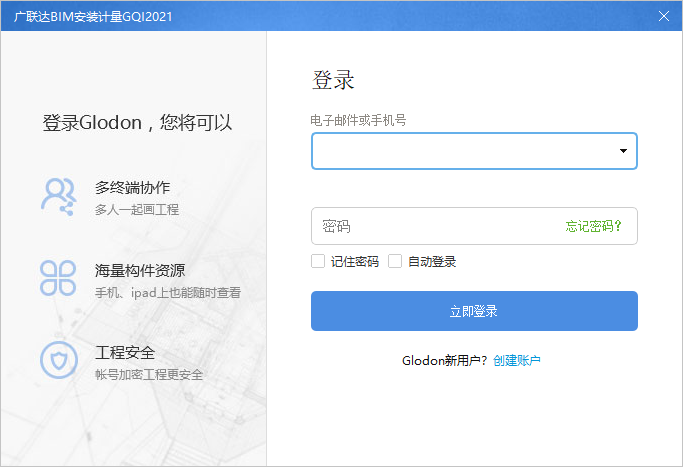The width and height of the screenshot is (683, 467).
Task: Click the shield project security icon
Action: coord(58,361)
